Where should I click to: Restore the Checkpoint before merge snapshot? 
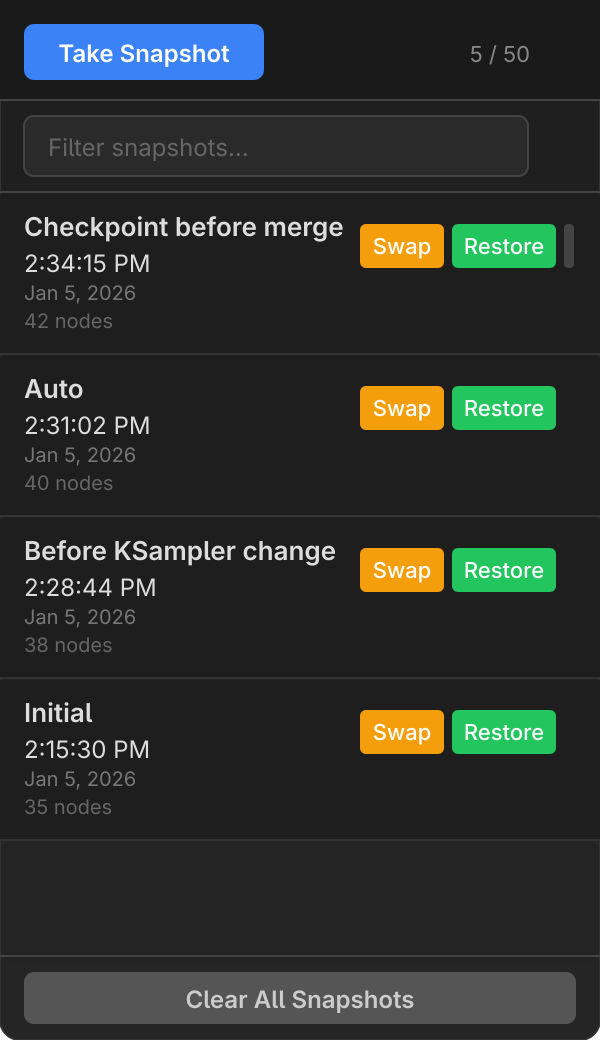[x=503, y=246]
